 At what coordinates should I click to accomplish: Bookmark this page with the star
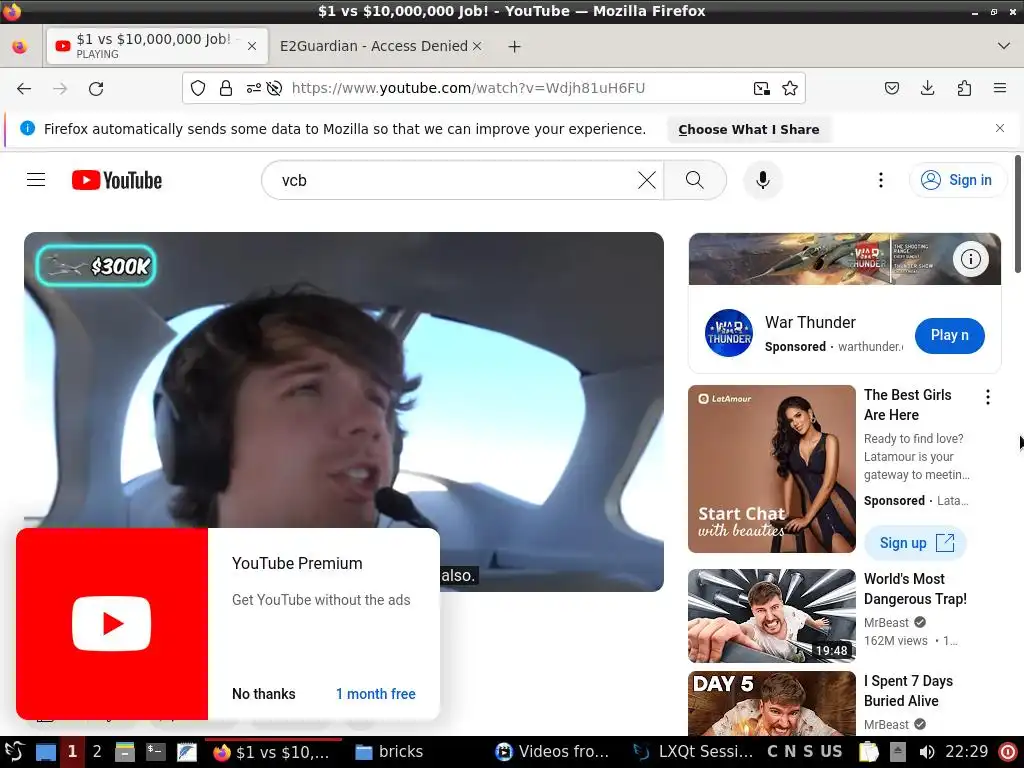[790, 88]
